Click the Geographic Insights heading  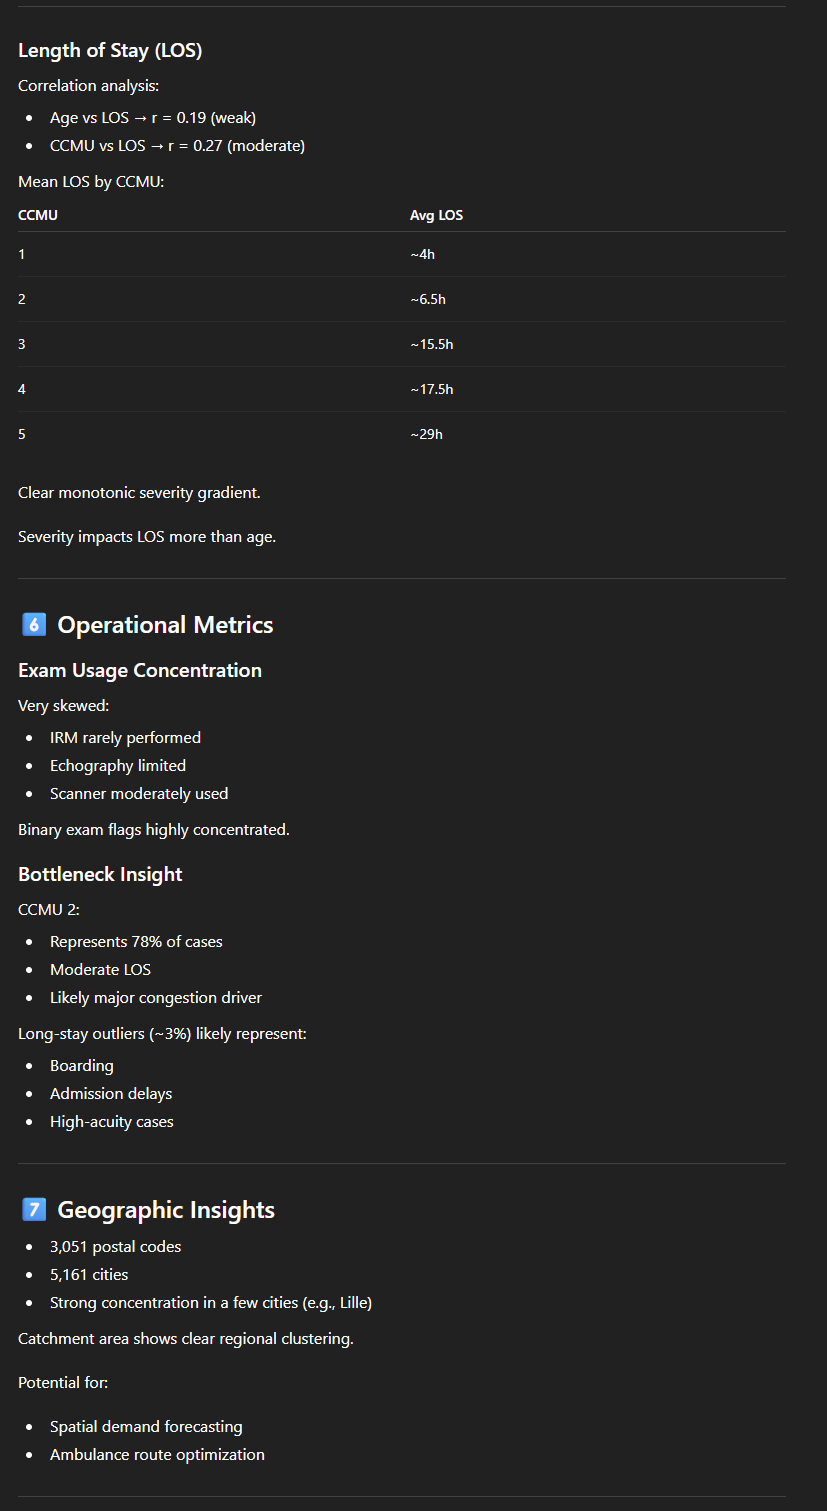166,1210
